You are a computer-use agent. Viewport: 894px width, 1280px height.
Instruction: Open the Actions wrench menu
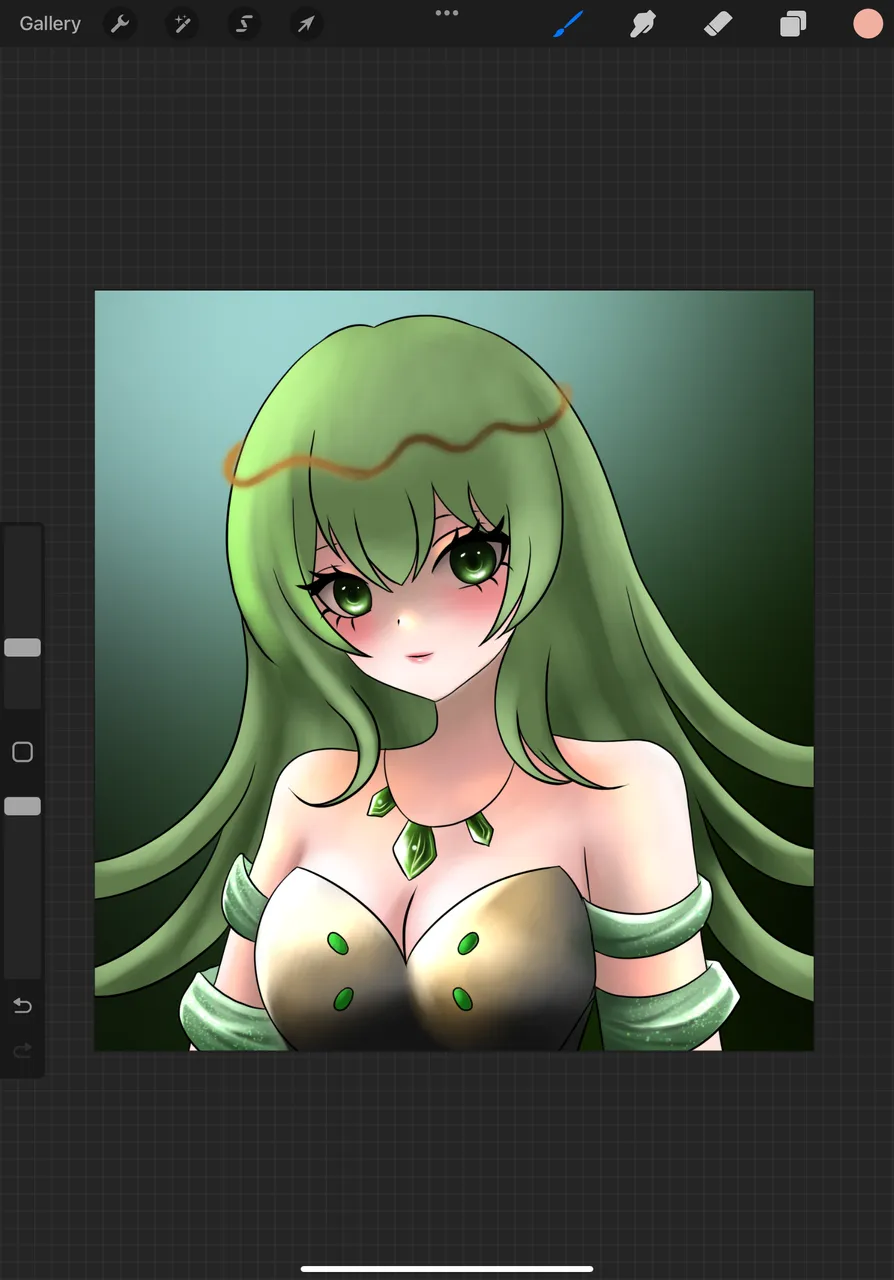pos(120,24)
